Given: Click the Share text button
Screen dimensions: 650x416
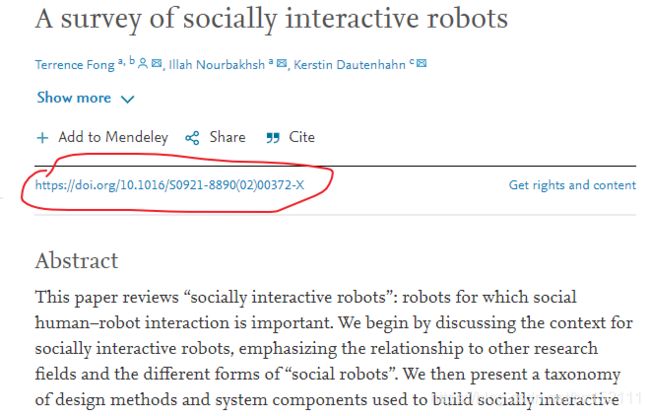Looking at the screenshot, I should click(x=227, y=137).
